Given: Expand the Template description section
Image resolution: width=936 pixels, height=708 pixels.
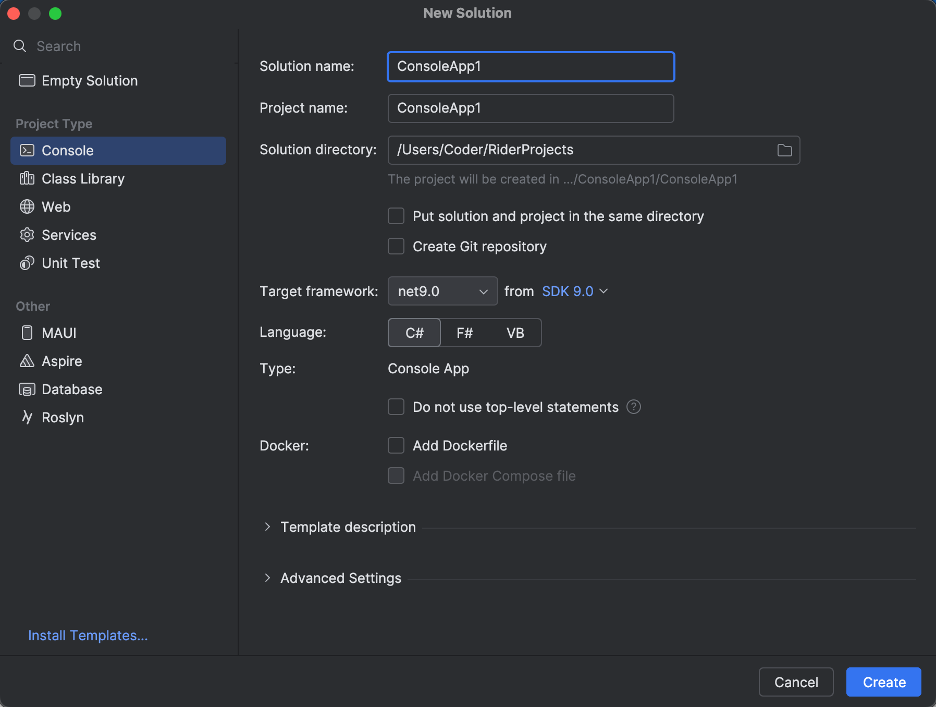Looking at the screenshot, I should pyautogui.click(x=267, y=527).
